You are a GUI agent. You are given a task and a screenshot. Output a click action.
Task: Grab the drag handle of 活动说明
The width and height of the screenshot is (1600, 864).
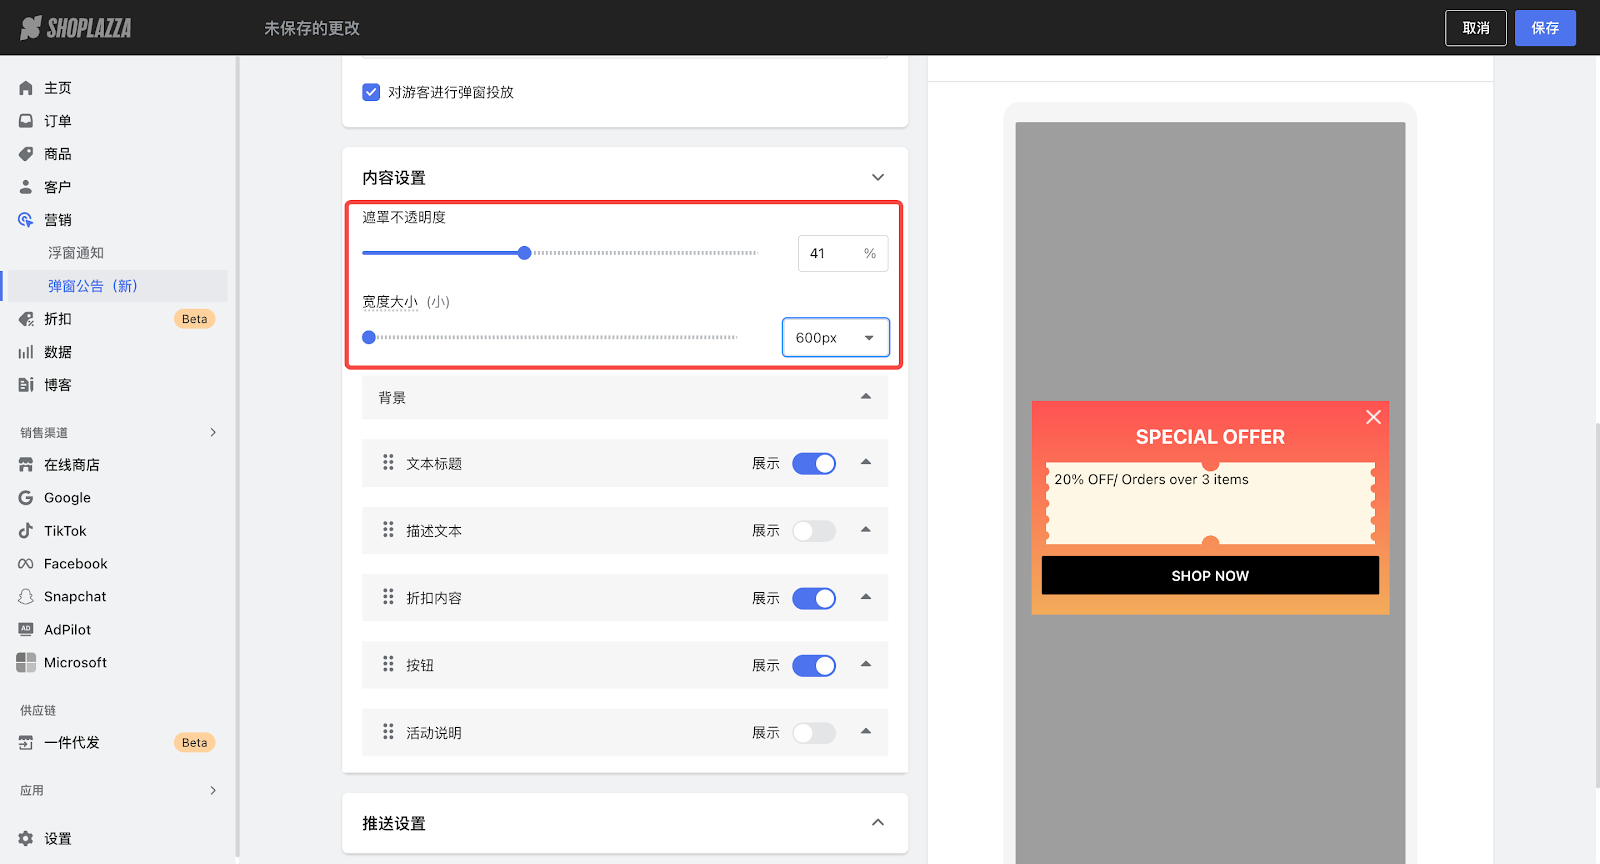pos(388,732)
